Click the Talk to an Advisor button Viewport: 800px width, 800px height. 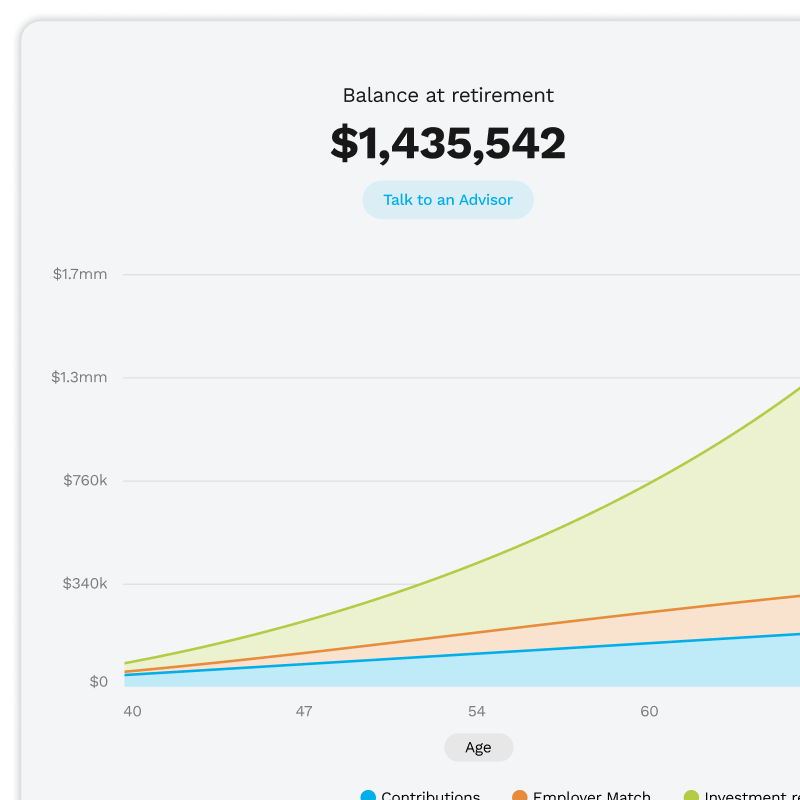click(448, 200)
